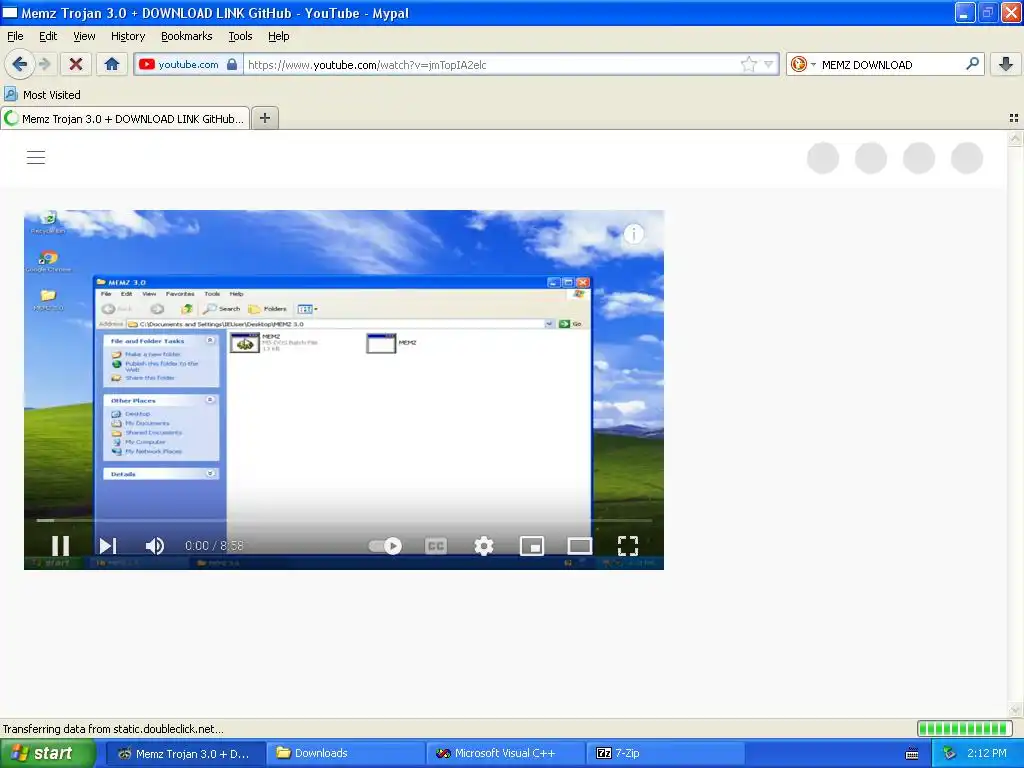Toggle closed captions CC

pyautogui.click(x=436, y=545)
